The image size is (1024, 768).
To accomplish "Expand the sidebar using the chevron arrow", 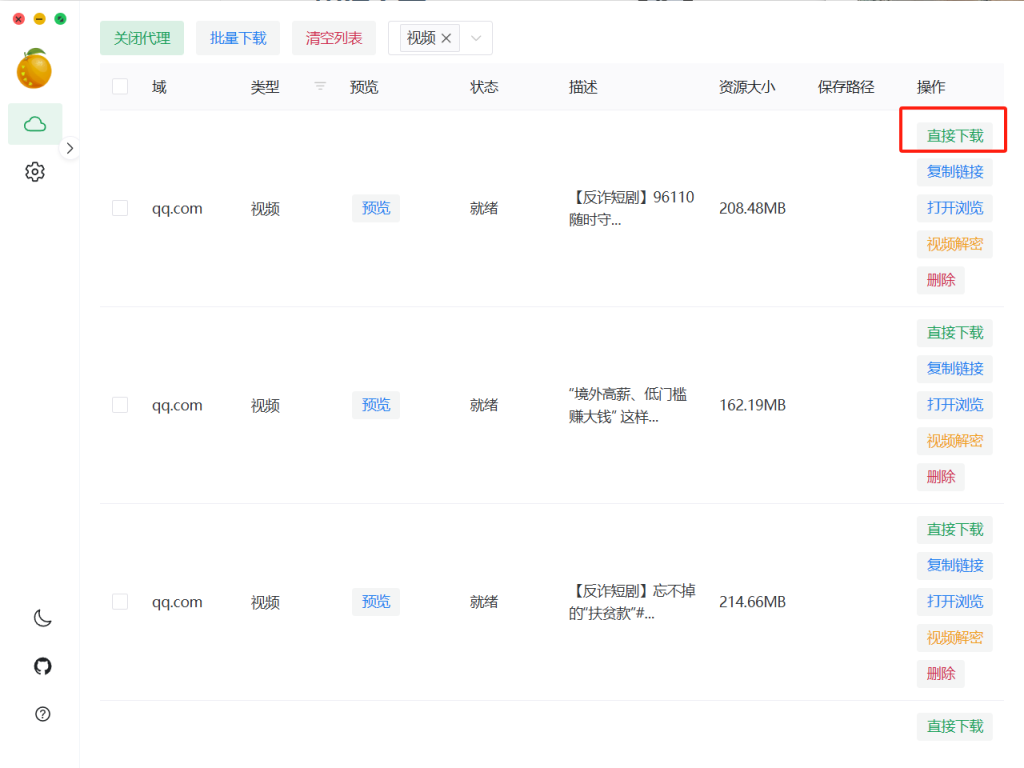I will [70, 147].
